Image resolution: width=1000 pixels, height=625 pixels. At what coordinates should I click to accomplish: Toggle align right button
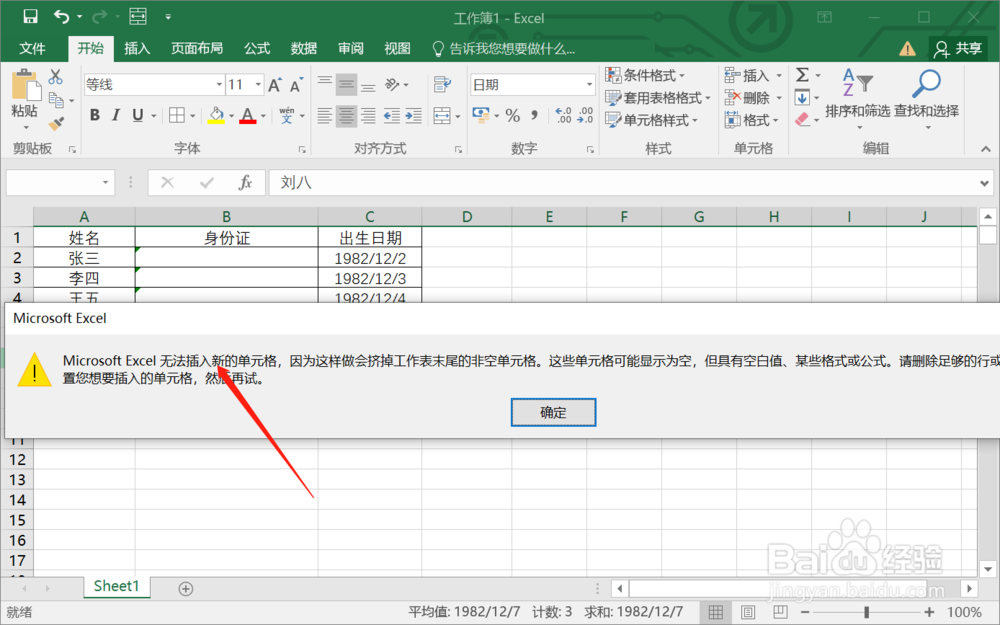(368, 115)
